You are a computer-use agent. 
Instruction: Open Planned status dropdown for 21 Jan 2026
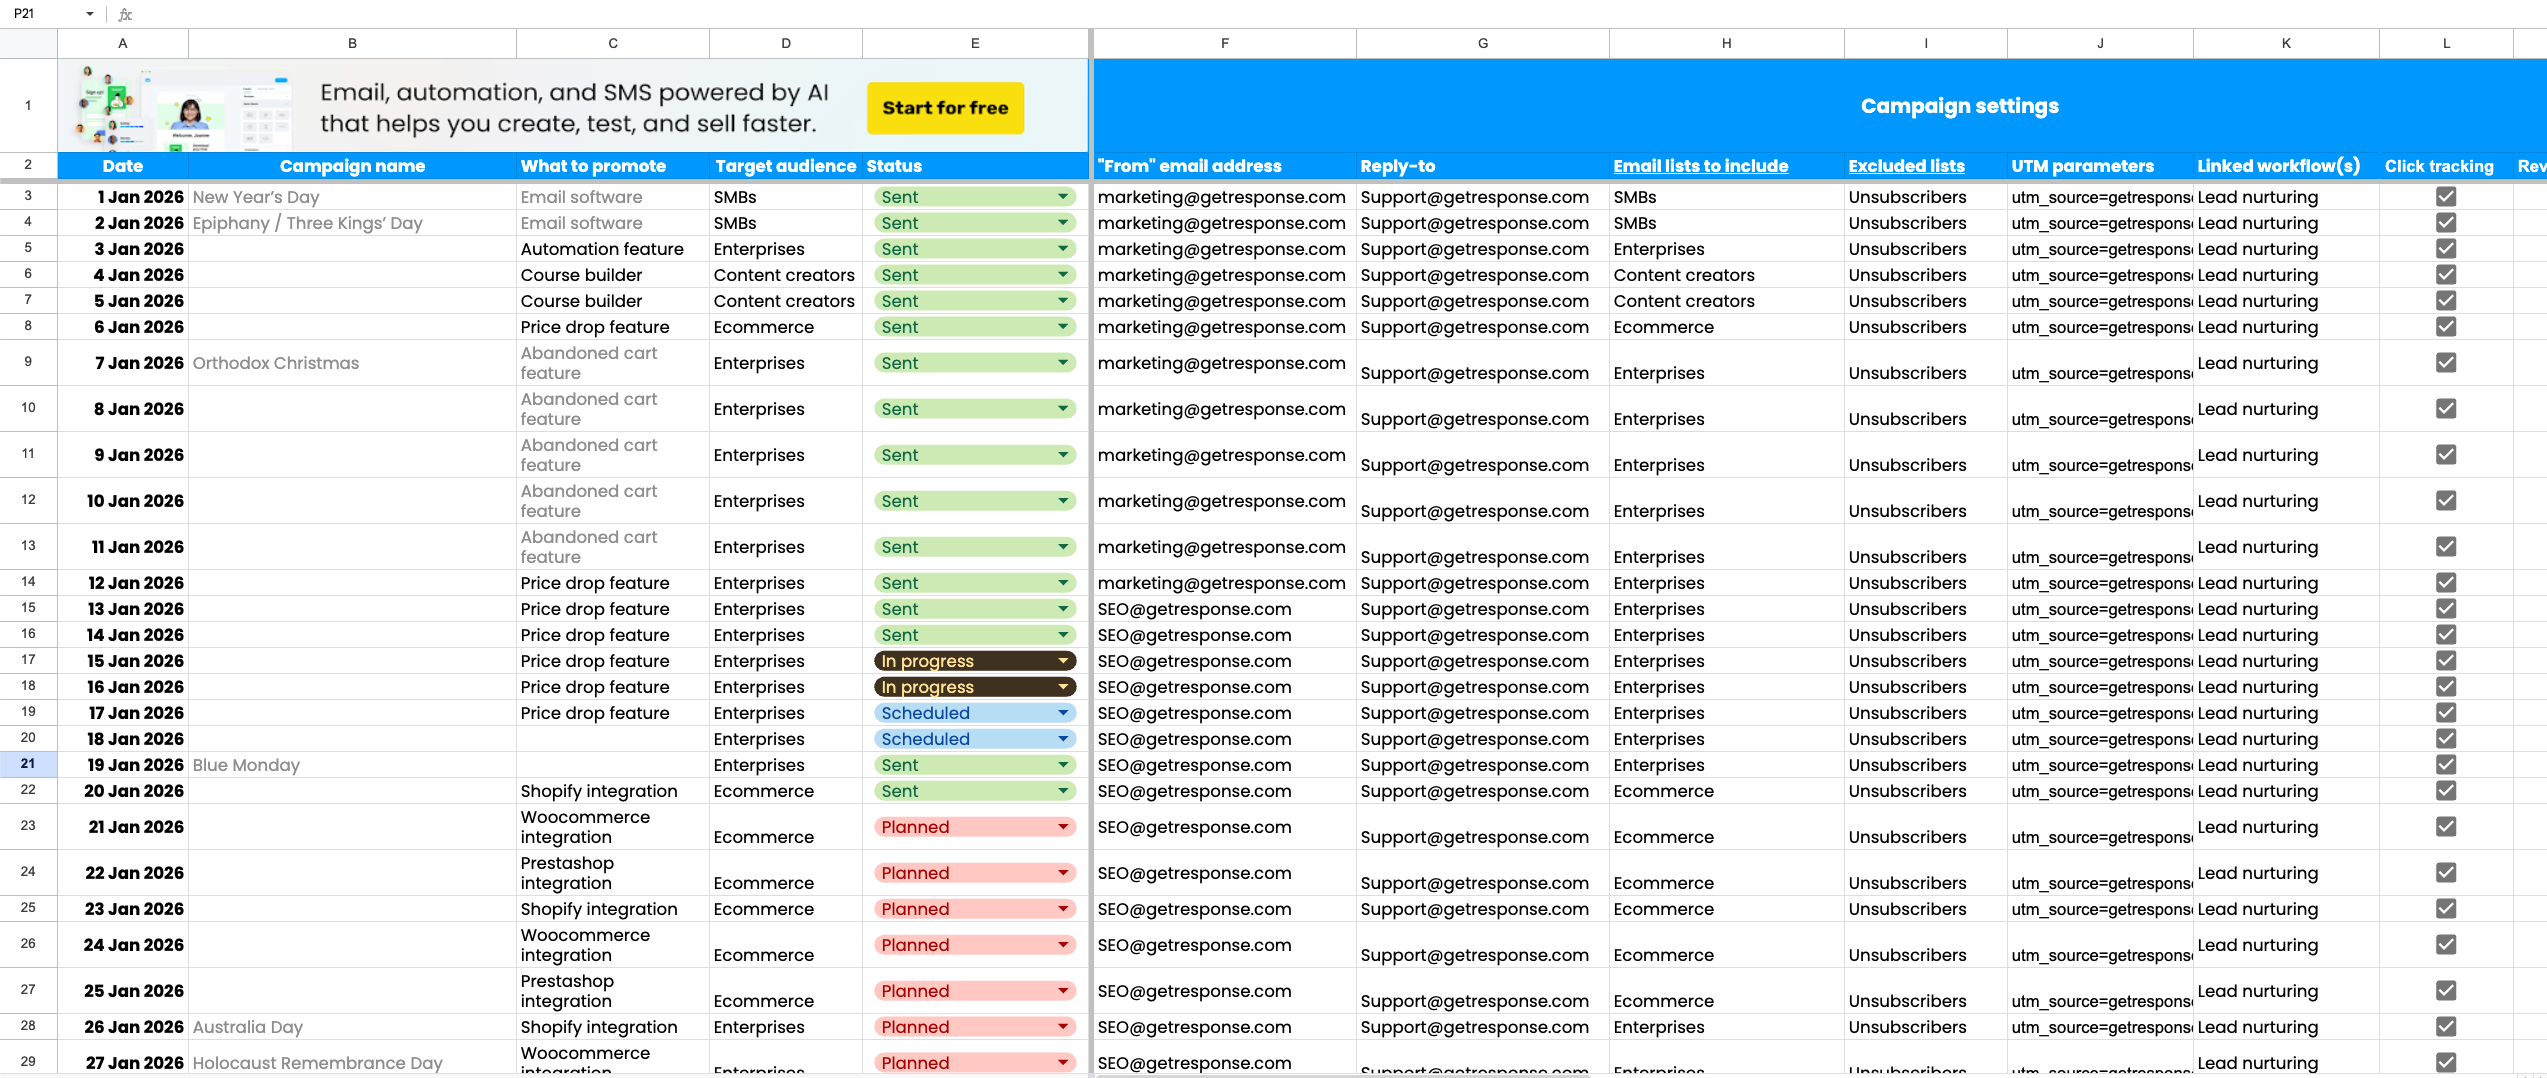[x=1063, y=827]
